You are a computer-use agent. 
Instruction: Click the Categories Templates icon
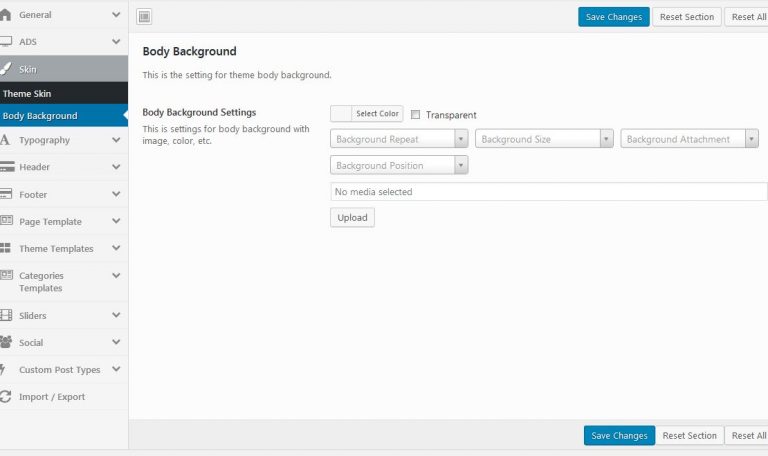tap(6, 275)
